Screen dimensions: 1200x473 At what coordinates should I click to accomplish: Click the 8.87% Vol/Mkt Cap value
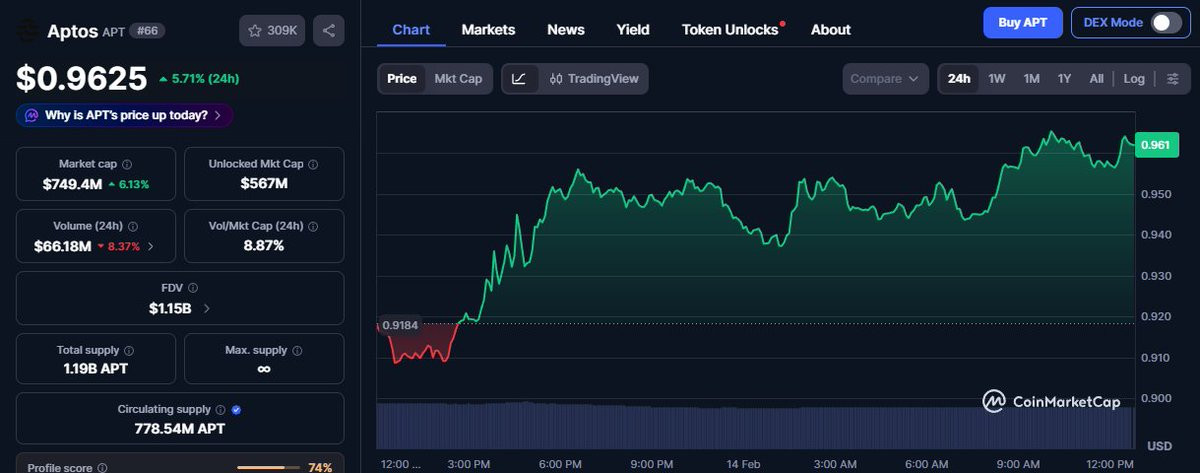click(264, 246)
